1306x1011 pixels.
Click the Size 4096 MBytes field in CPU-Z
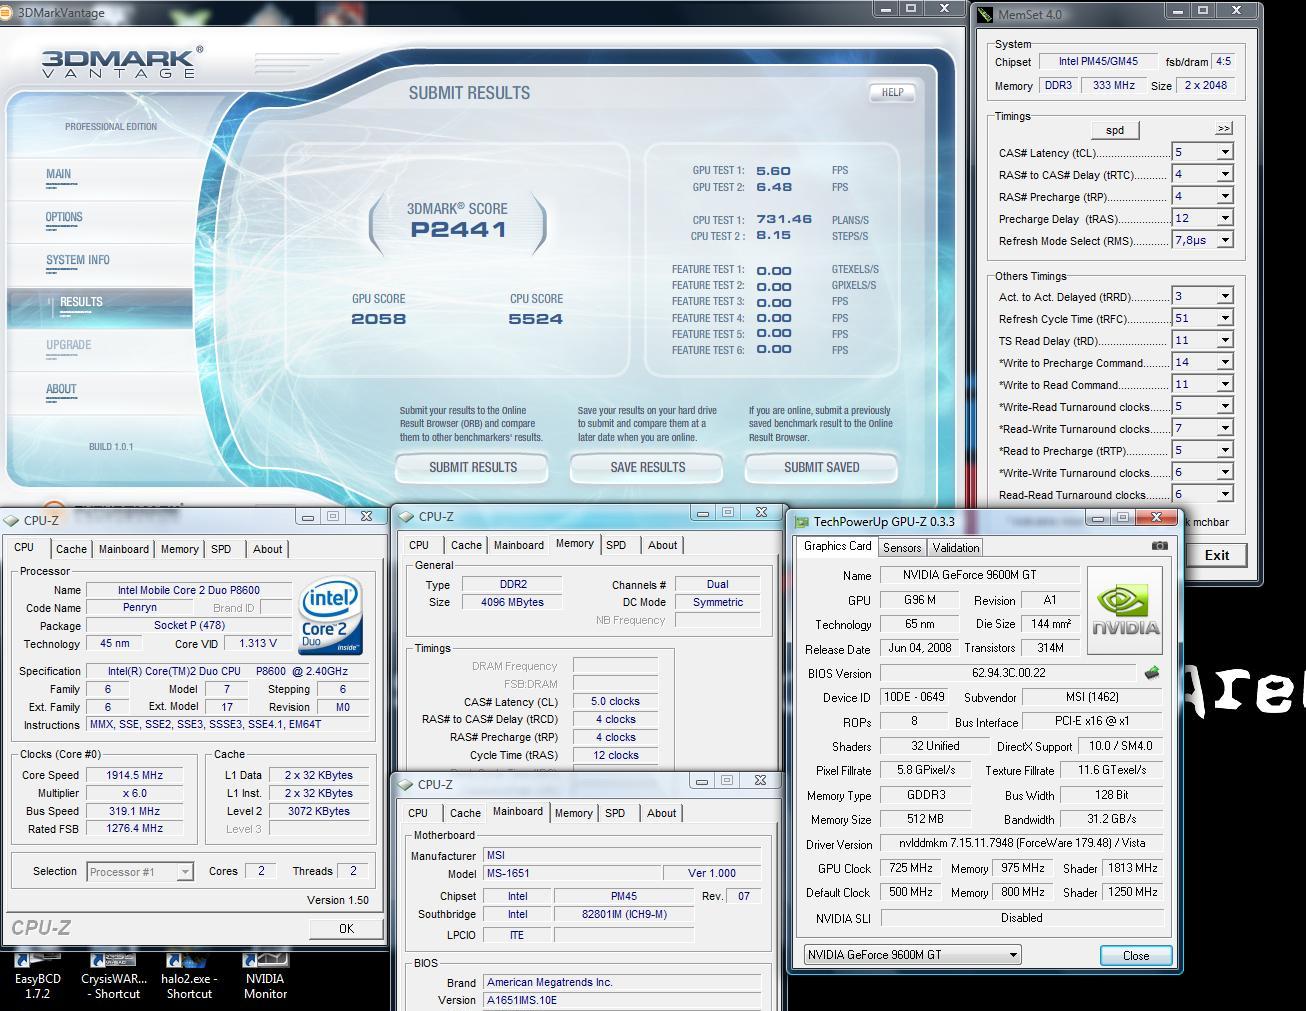coord(512,602)
